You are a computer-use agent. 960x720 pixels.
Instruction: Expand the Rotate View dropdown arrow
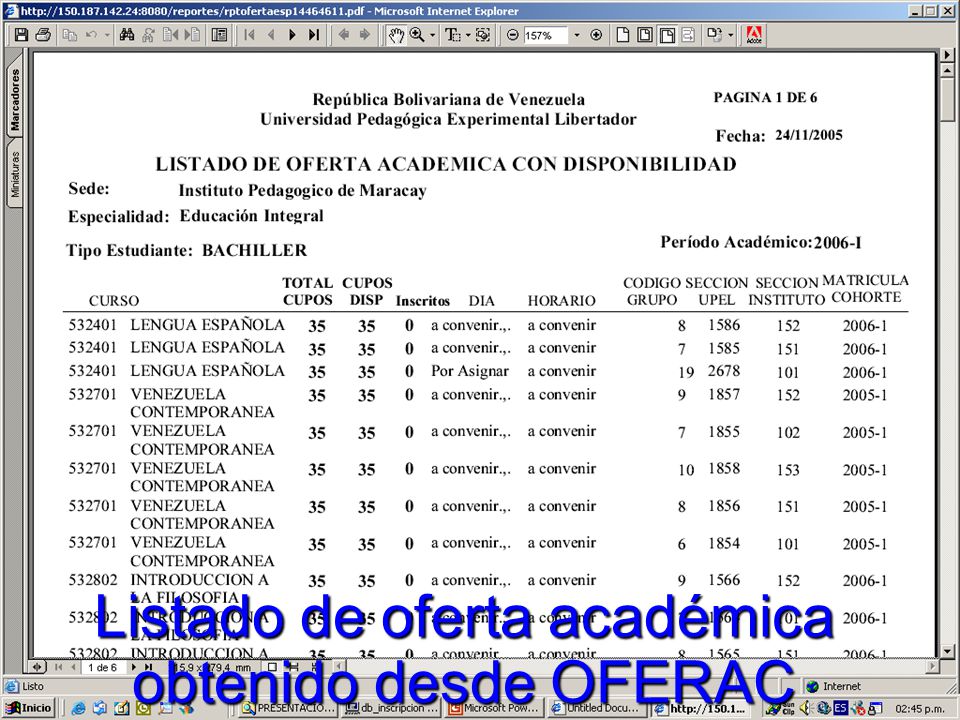[x=730, y=36]
